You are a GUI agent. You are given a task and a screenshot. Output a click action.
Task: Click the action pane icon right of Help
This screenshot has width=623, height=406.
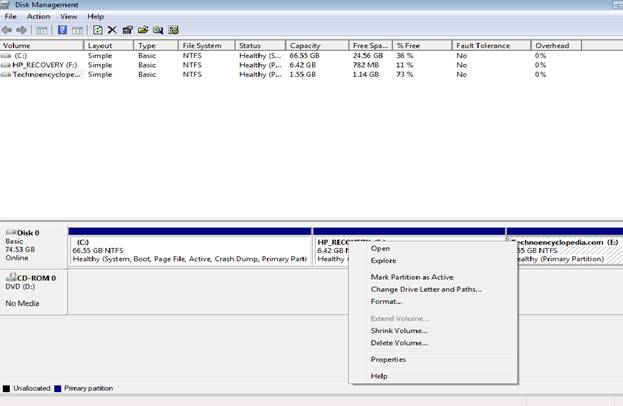pos(77,30)
